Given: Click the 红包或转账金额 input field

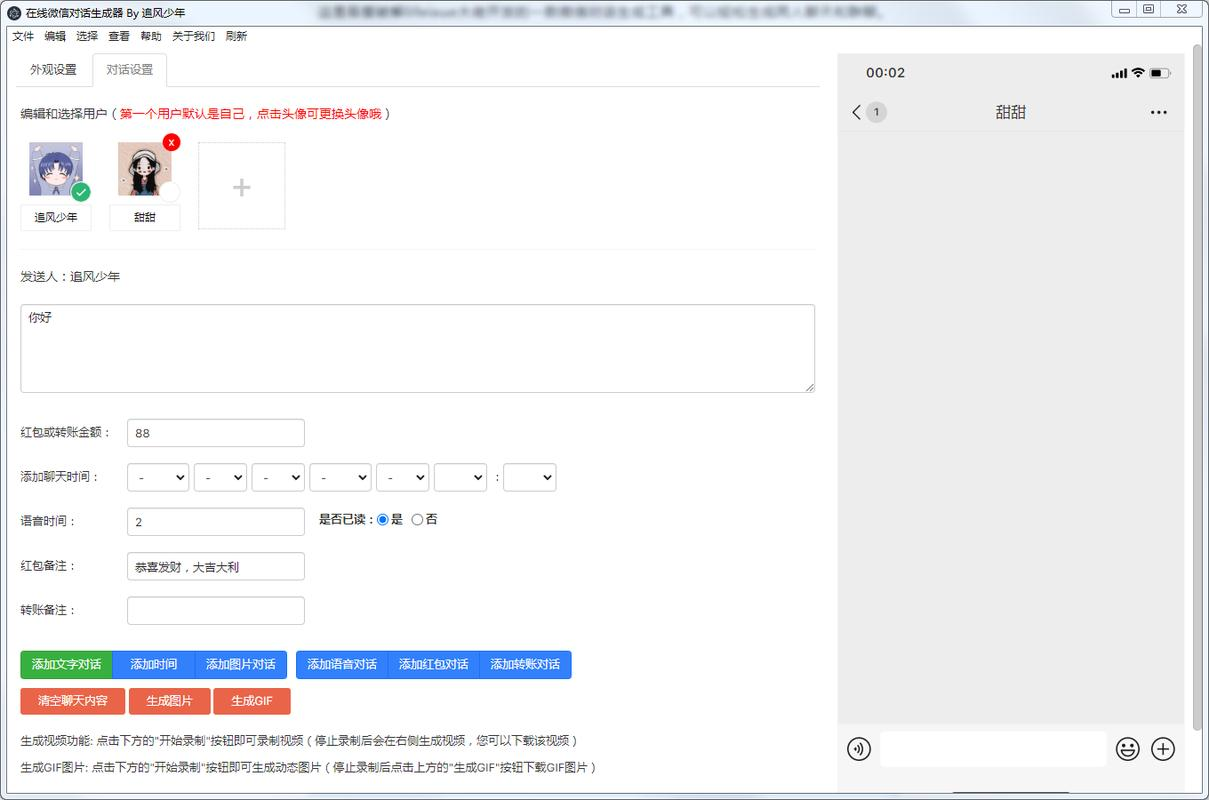Looking at the screenshot, I should tap(216, 433).
